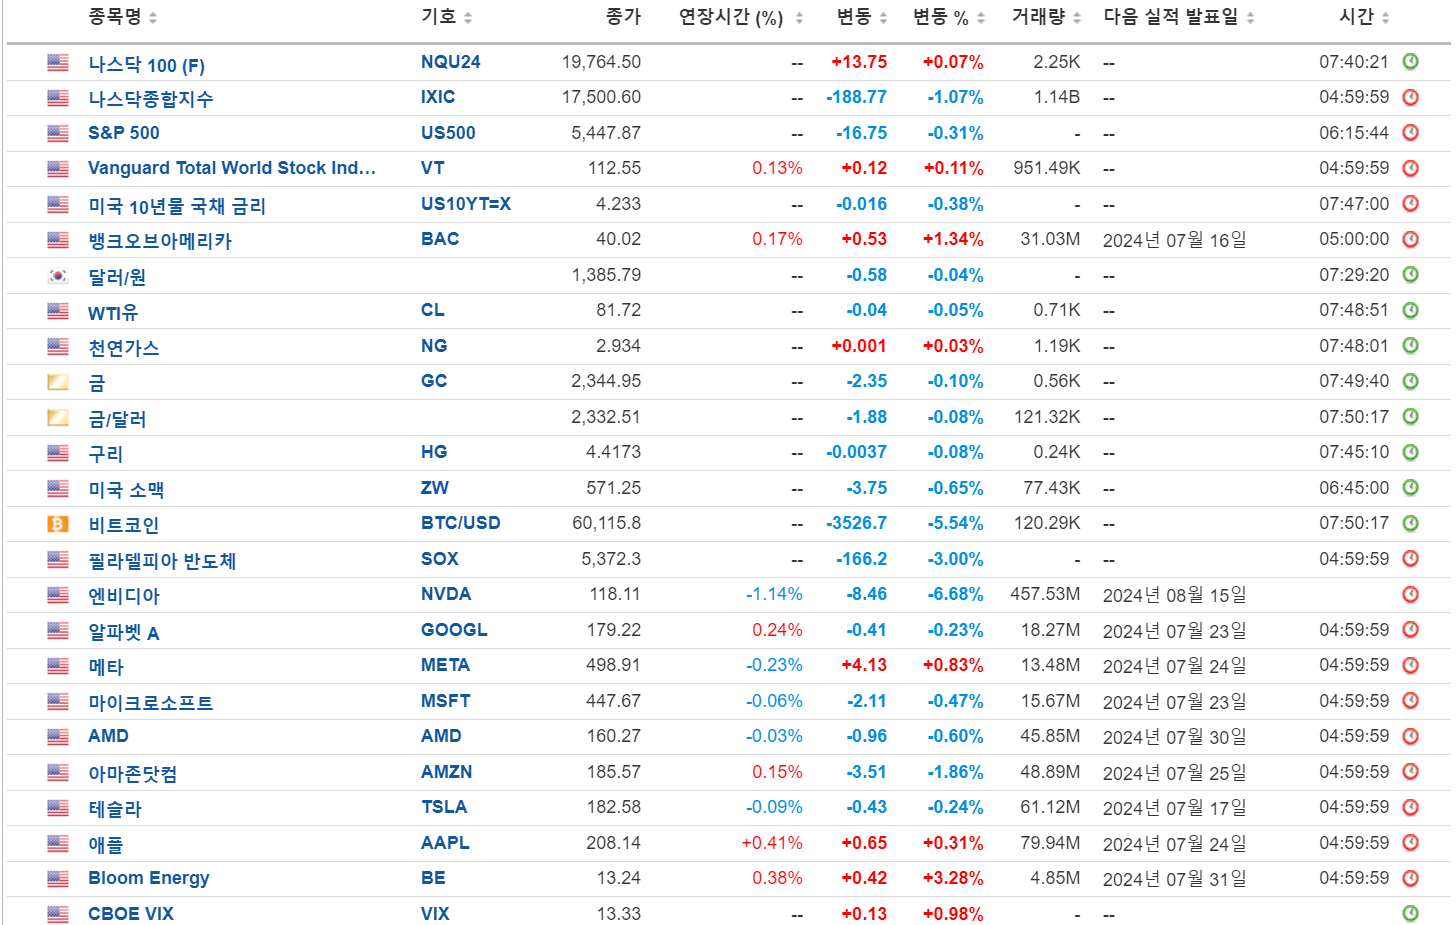Click the US flag icon beside Bloom Energy
Screen dimensions: 1456x925
(x=58, y=879)
